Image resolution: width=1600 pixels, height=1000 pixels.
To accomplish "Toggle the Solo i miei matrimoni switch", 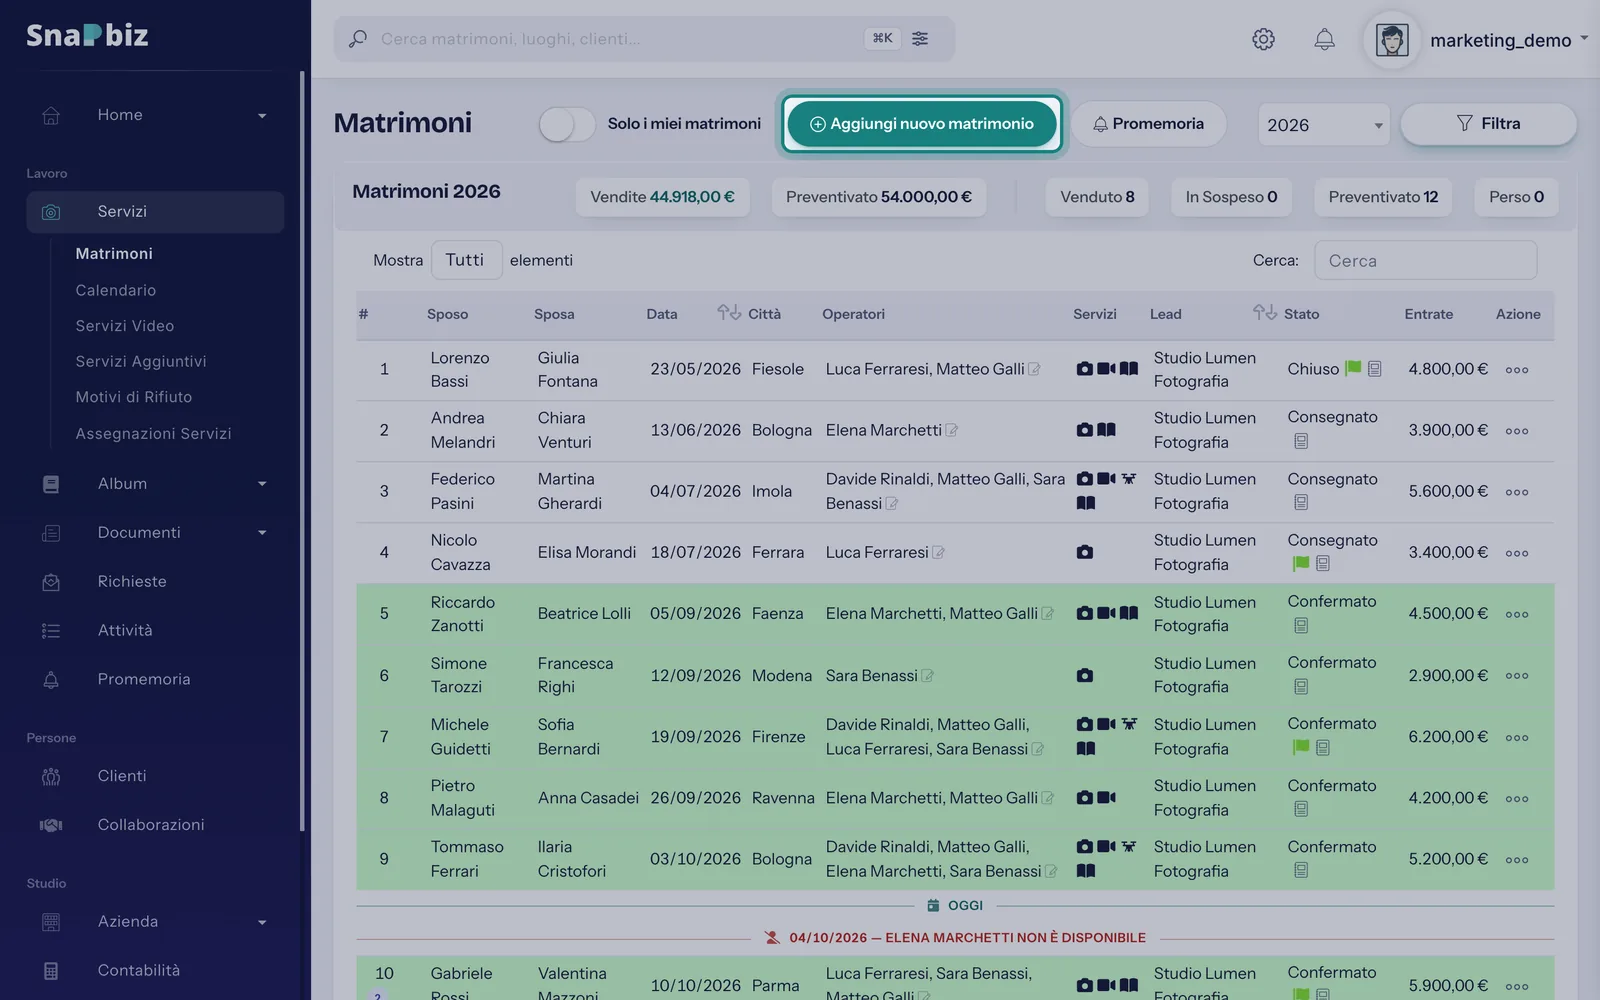I will click(x=567, y=124).
